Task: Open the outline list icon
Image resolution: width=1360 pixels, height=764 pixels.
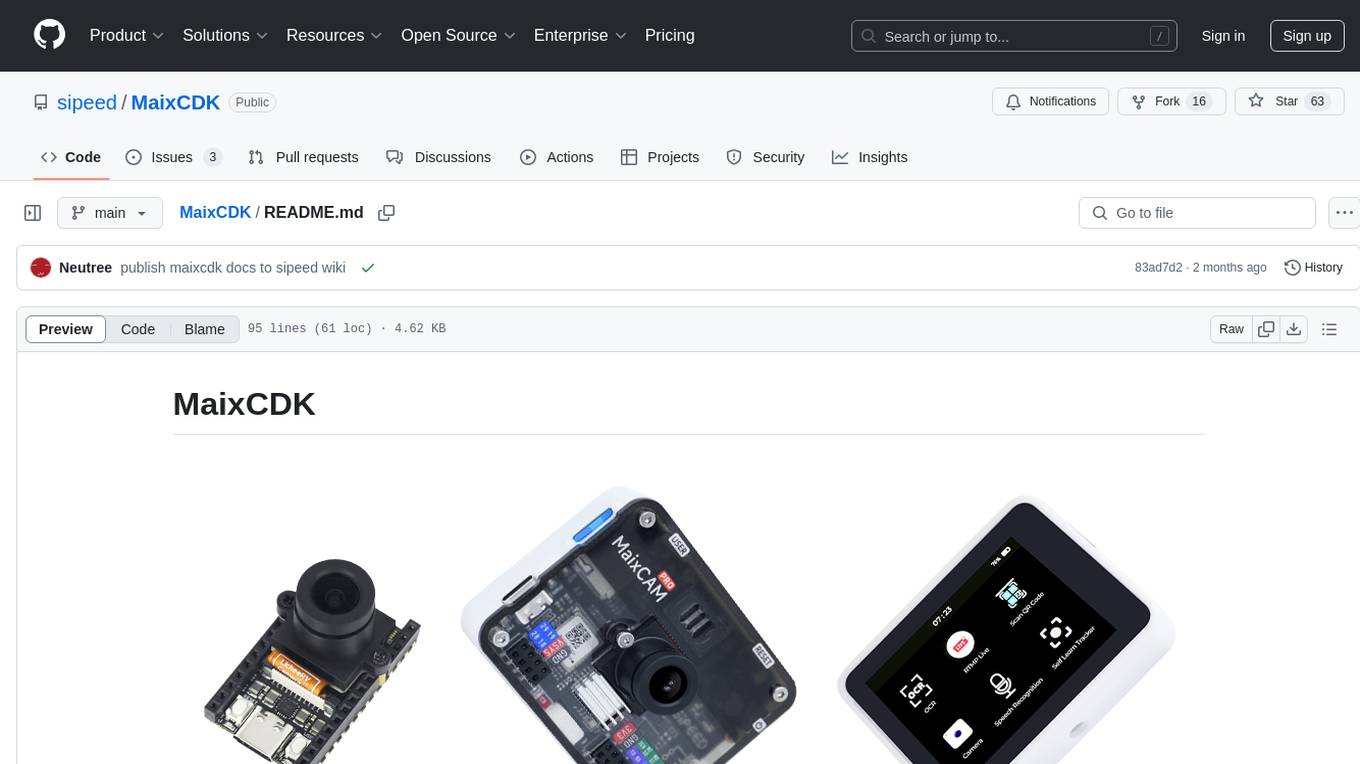Action: coord(1329,329)
